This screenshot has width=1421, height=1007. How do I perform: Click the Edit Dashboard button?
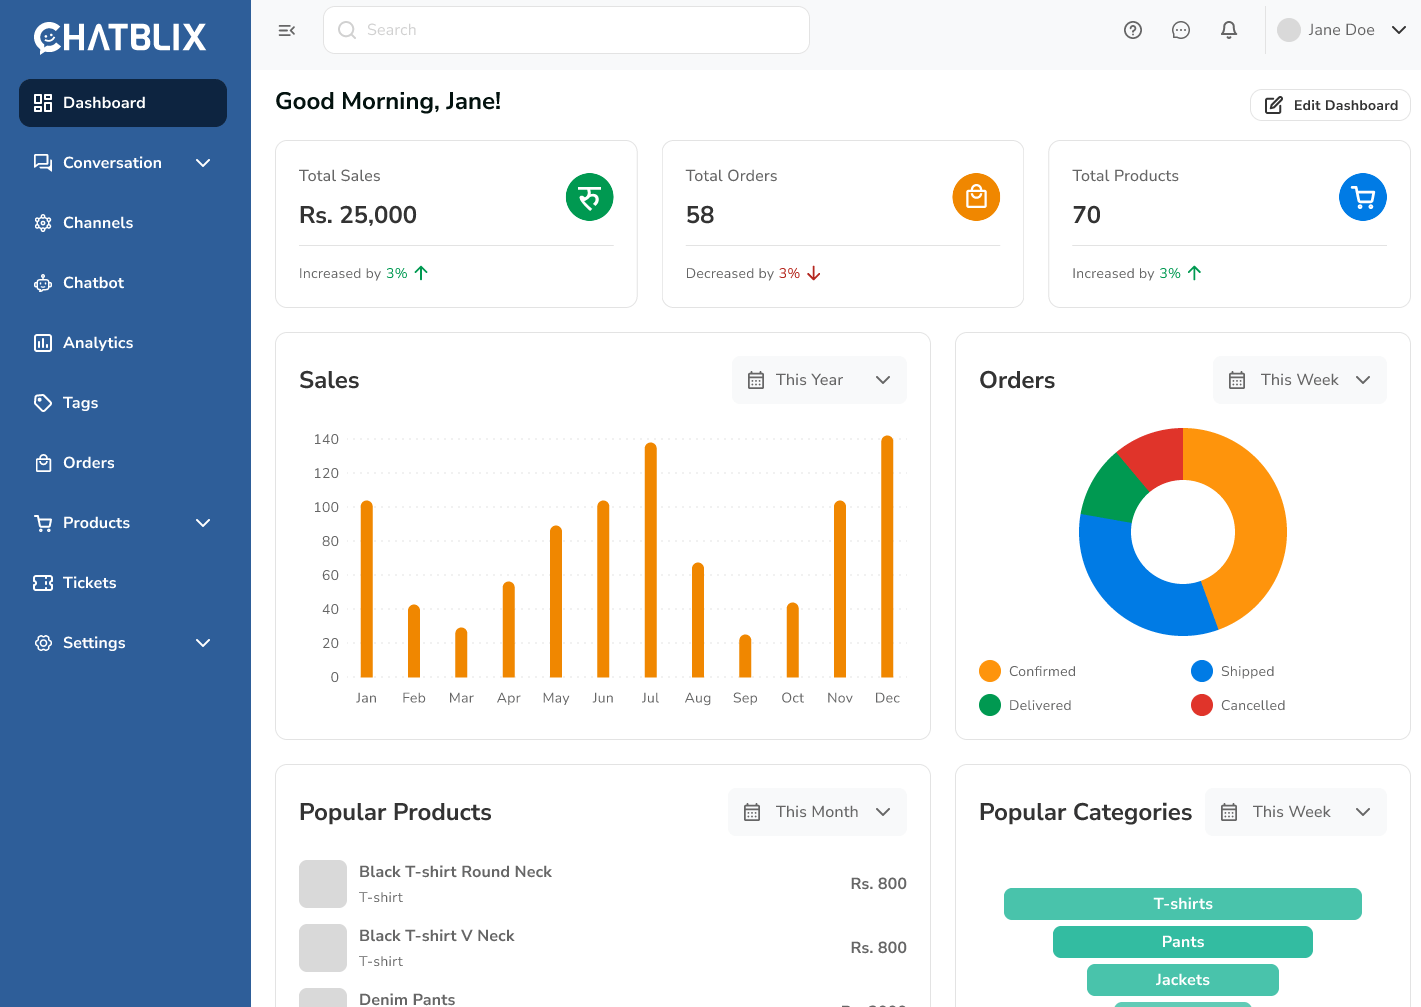(1330, 104)
